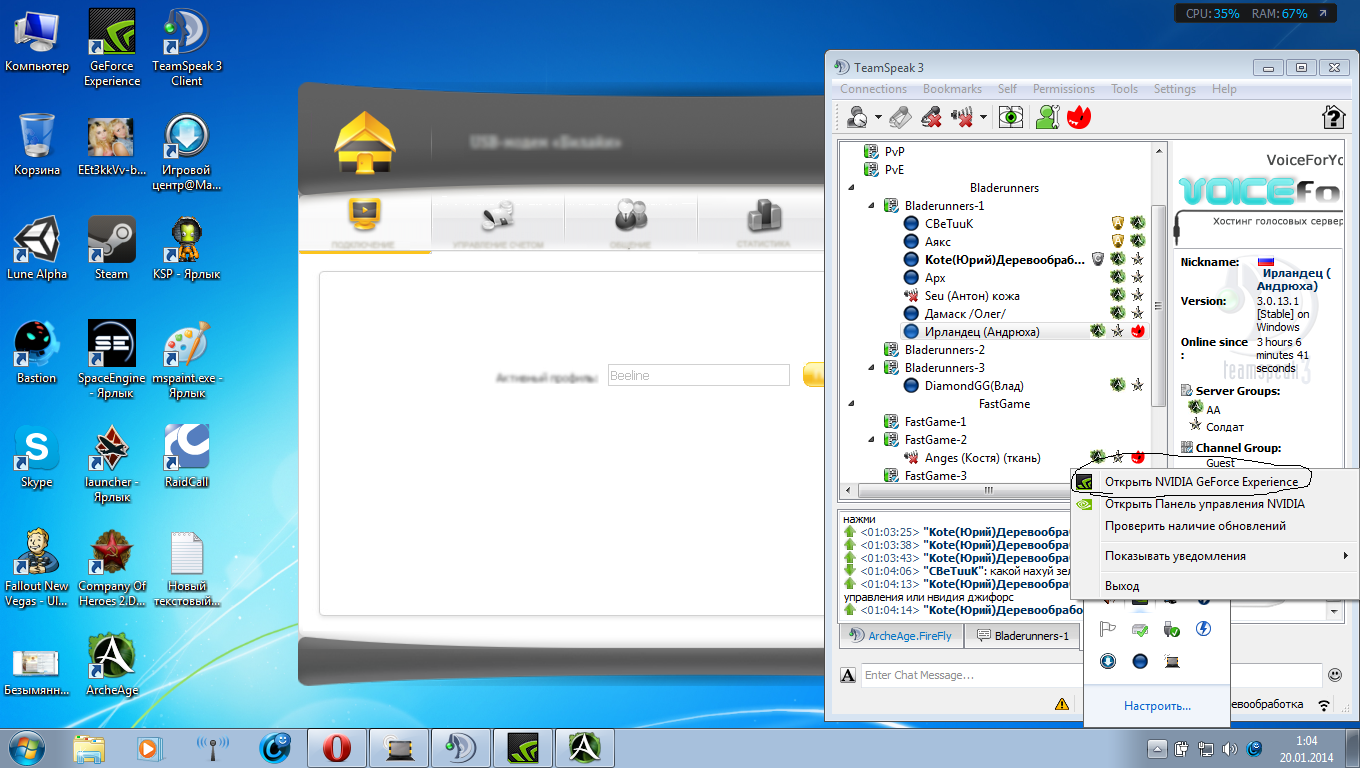
Task: Collapse the FastGame spacer group
Action: point(852,404)
